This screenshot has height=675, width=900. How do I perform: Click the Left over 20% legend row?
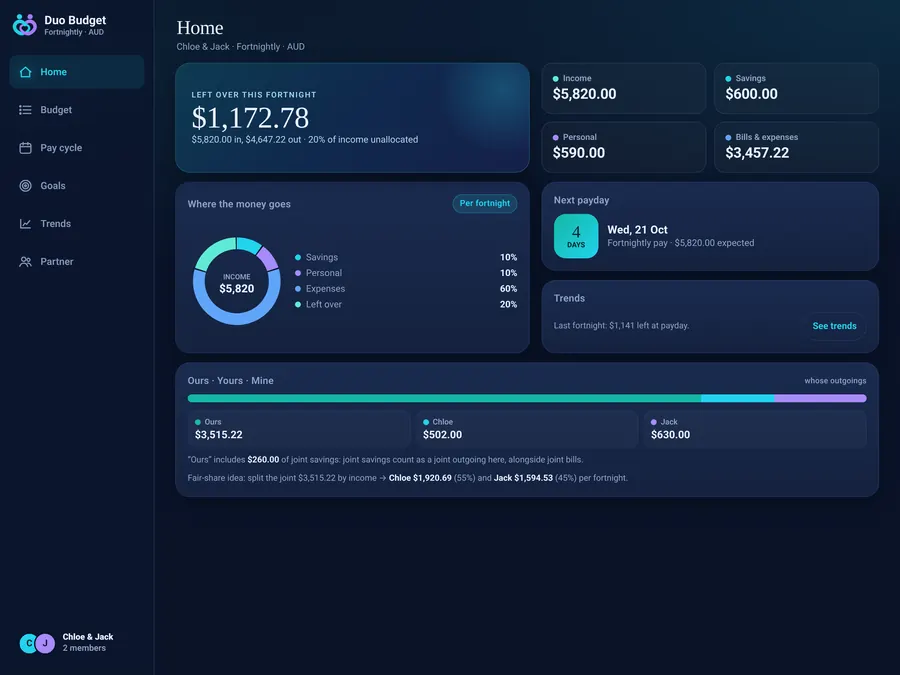click(x=406, y=304)
